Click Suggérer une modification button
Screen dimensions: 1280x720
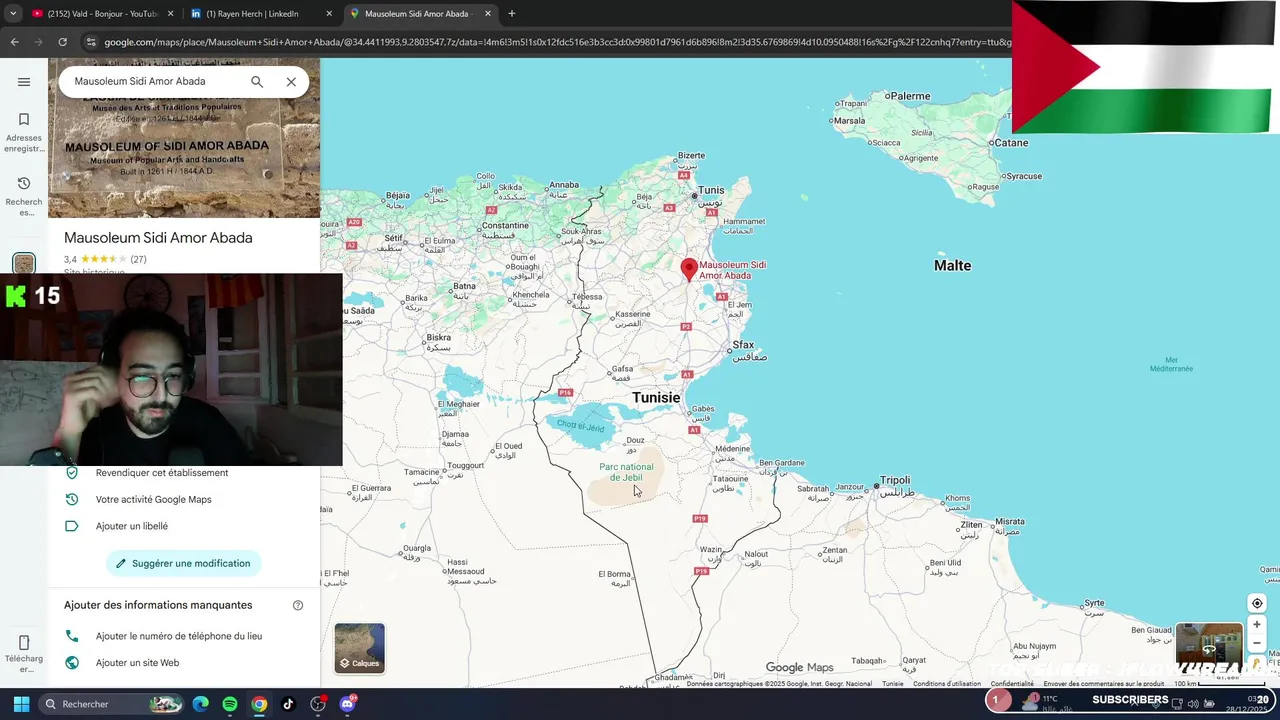(184, 563)
